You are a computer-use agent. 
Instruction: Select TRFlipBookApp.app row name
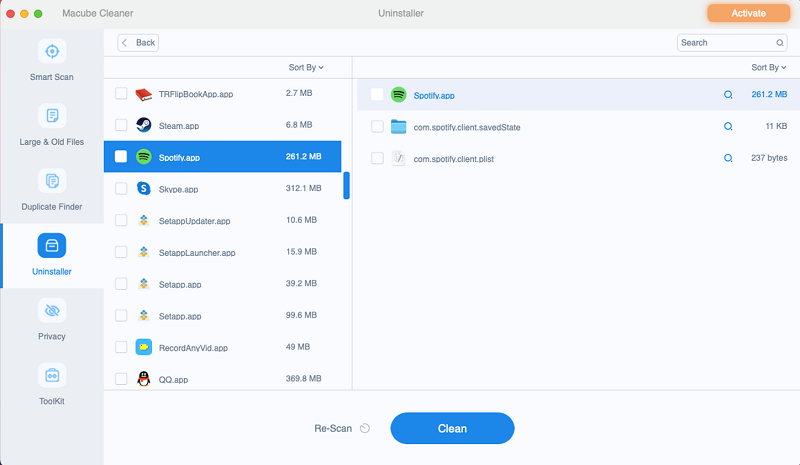195,94
